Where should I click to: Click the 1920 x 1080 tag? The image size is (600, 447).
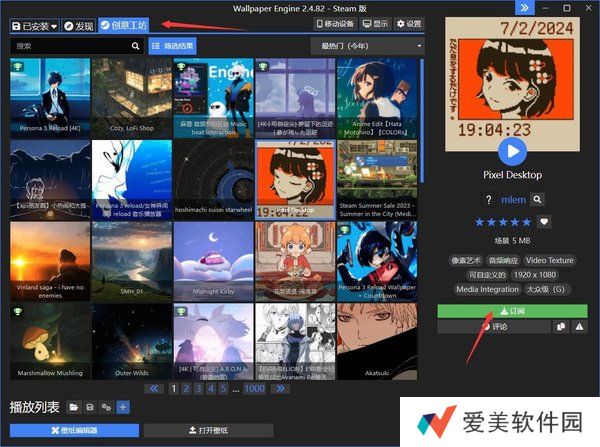(535, 275)
